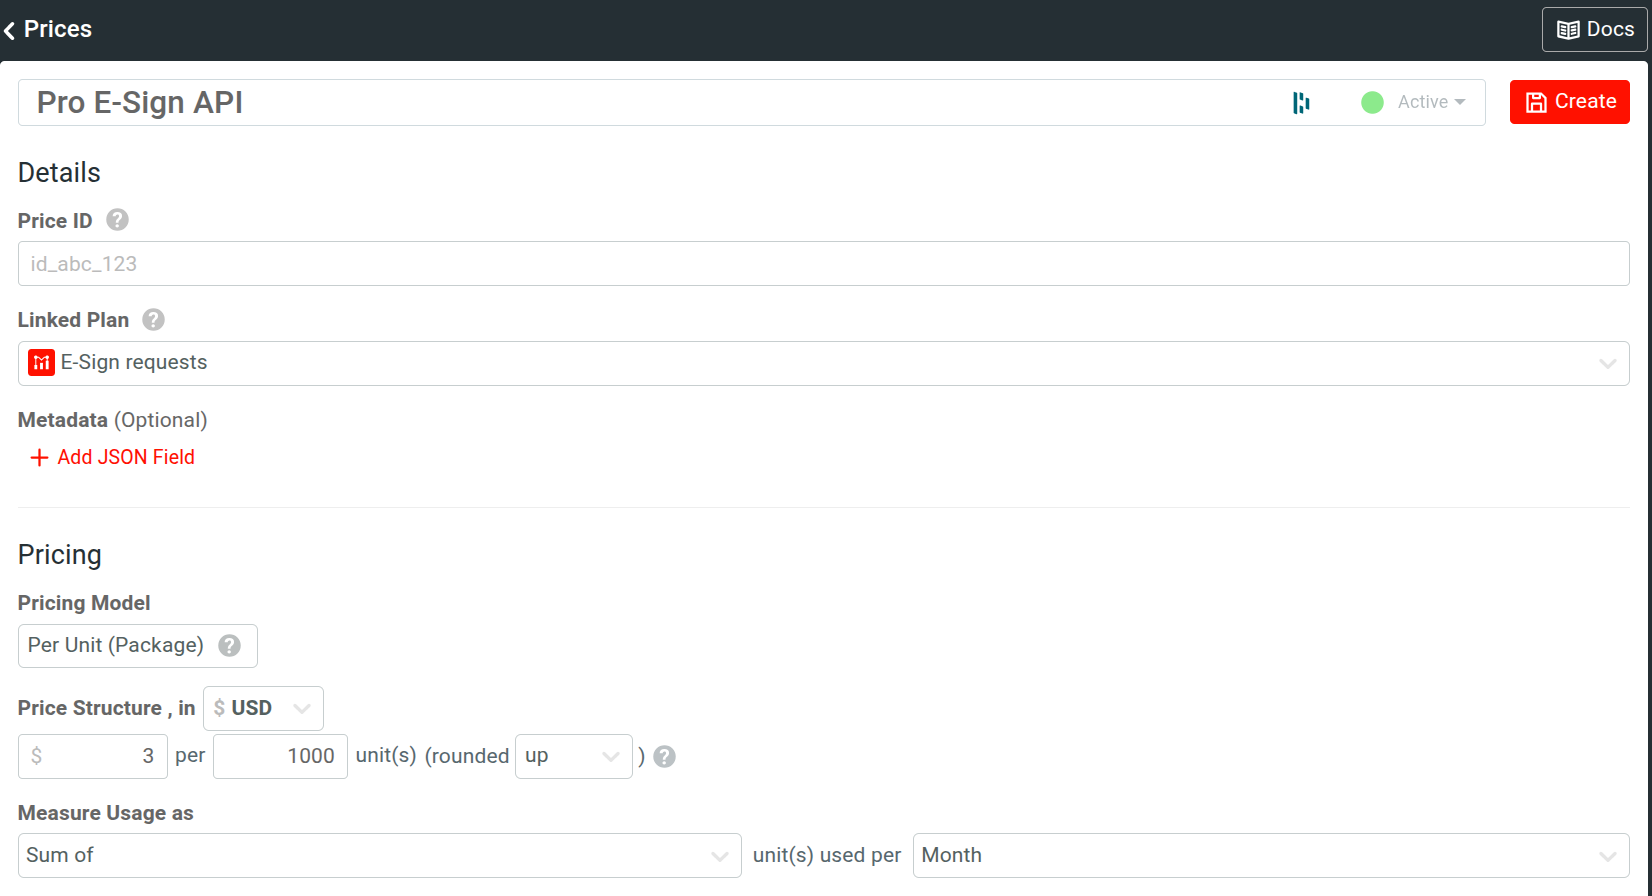Expand the Linked Plan dropdown
The height and width of the screenshot is (896, 1652).
(x=1607, y=364)
